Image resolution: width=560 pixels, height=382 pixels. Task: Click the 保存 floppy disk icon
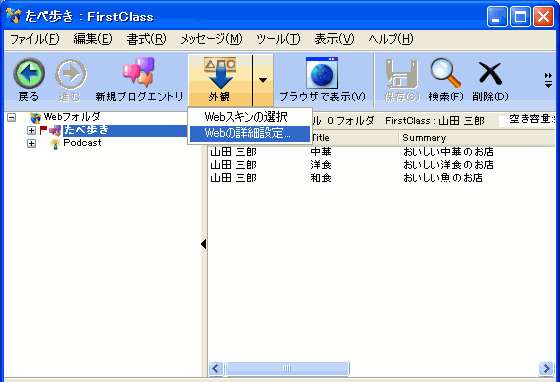click(402, 74)
